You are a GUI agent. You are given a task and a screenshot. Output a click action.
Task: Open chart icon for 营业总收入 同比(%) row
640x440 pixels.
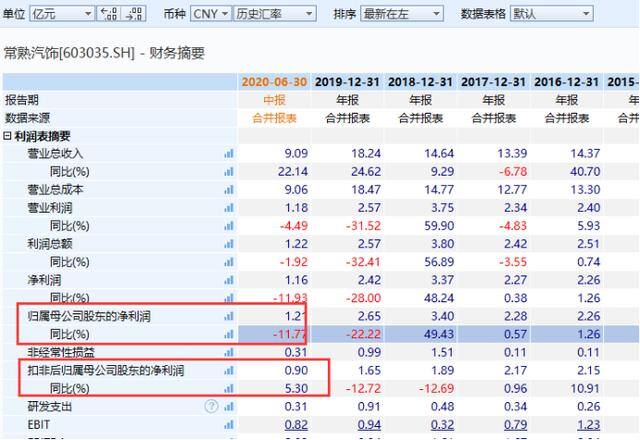(229, 171)
